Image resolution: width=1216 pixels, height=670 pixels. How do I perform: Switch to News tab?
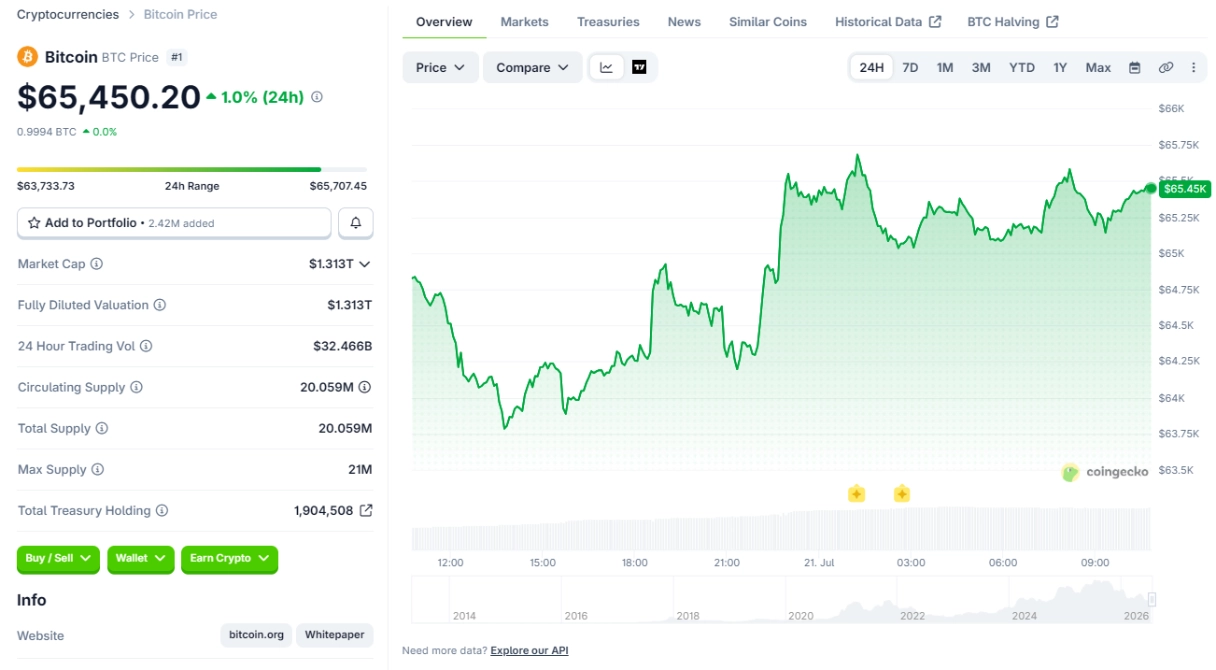pos(684,22)
